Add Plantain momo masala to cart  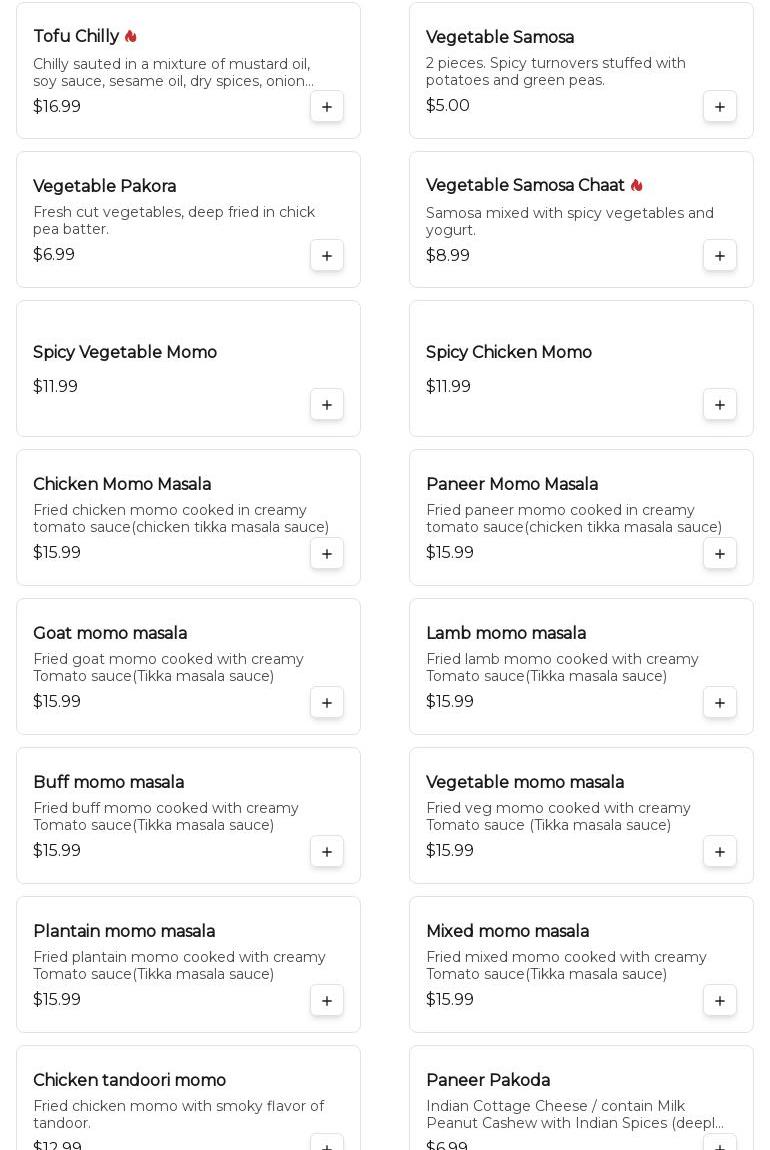click(327, 1001)
